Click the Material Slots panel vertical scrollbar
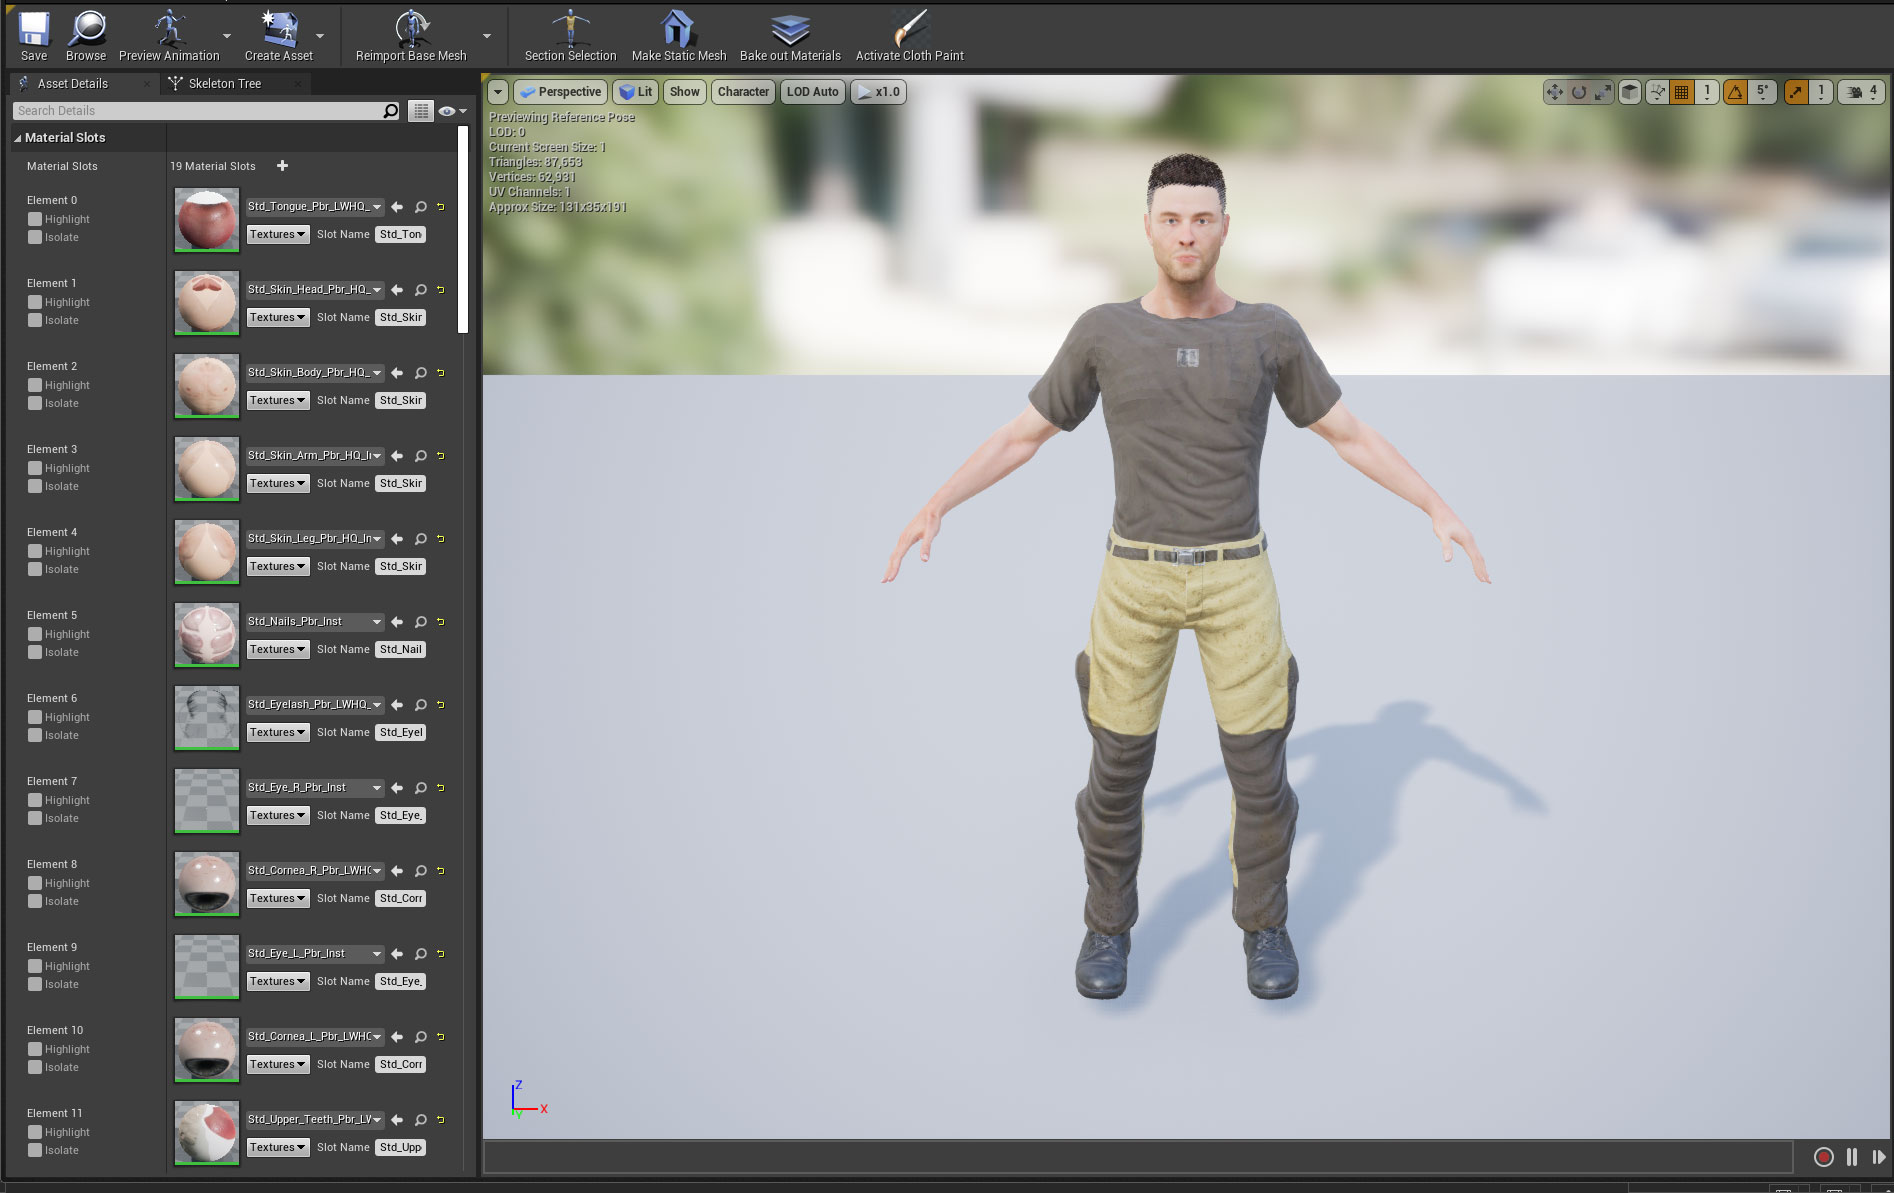This screenshot has width=1894, height=1193. [463, 229]
